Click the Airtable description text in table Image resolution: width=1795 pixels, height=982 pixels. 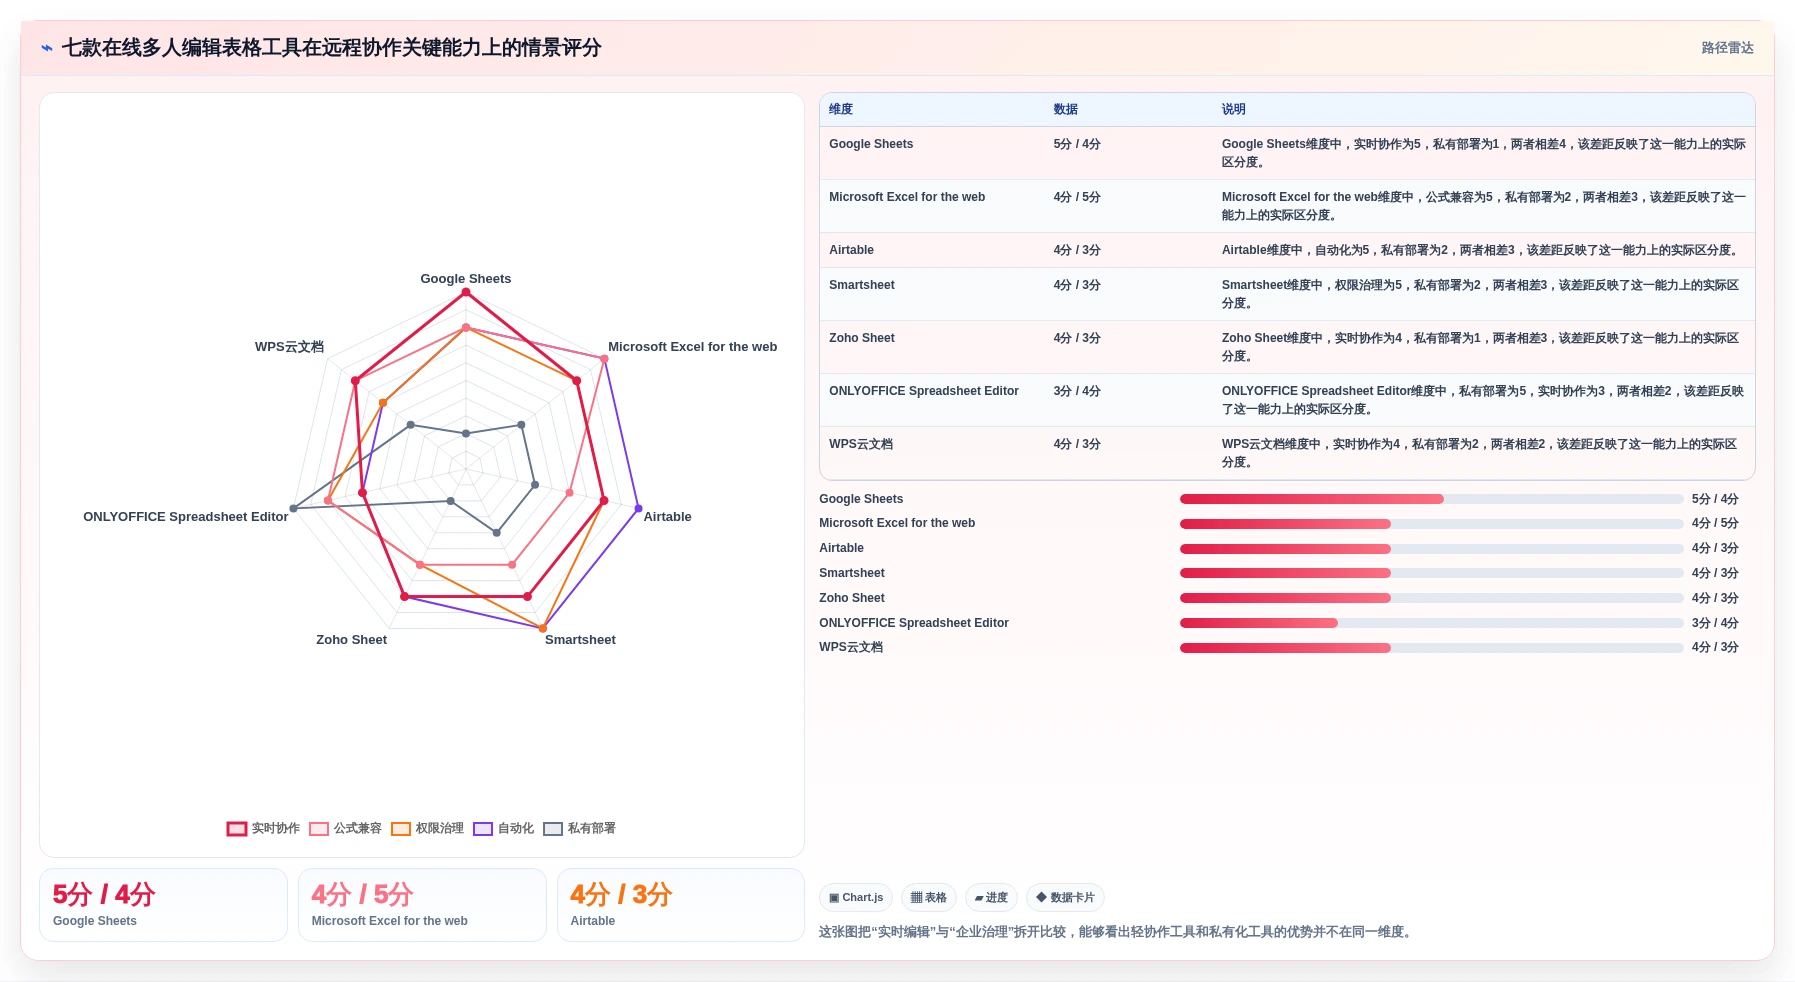click(1481, 250)
